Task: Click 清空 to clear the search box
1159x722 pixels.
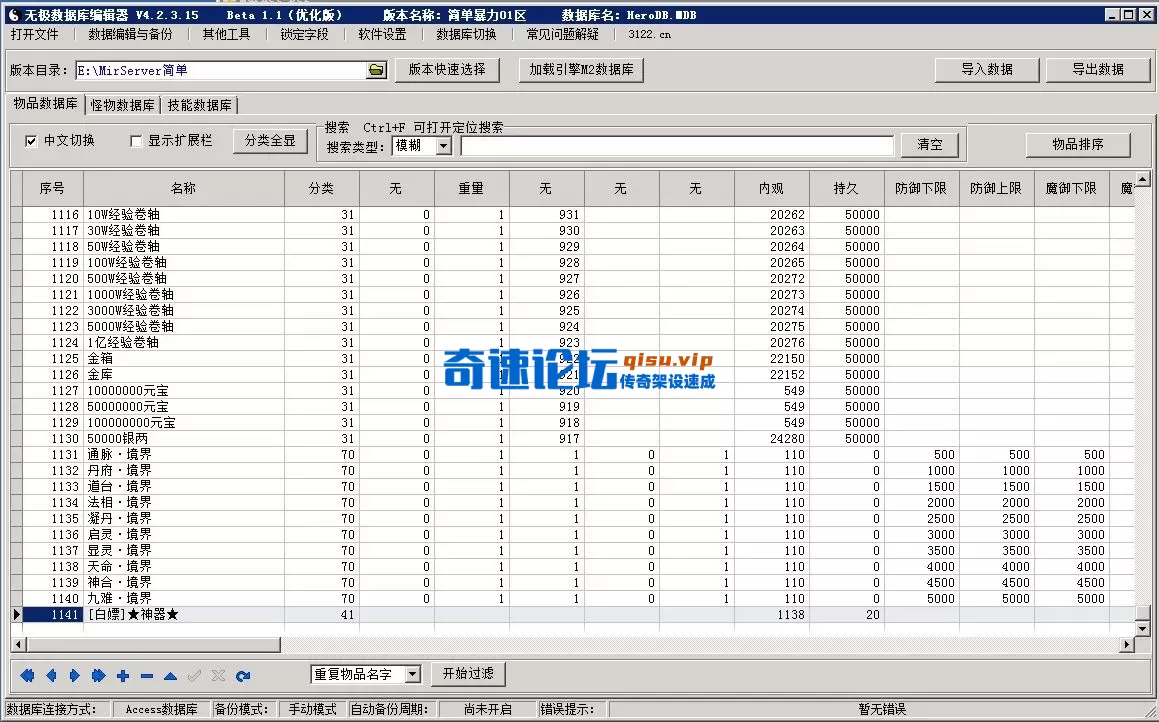Action: 929,144
